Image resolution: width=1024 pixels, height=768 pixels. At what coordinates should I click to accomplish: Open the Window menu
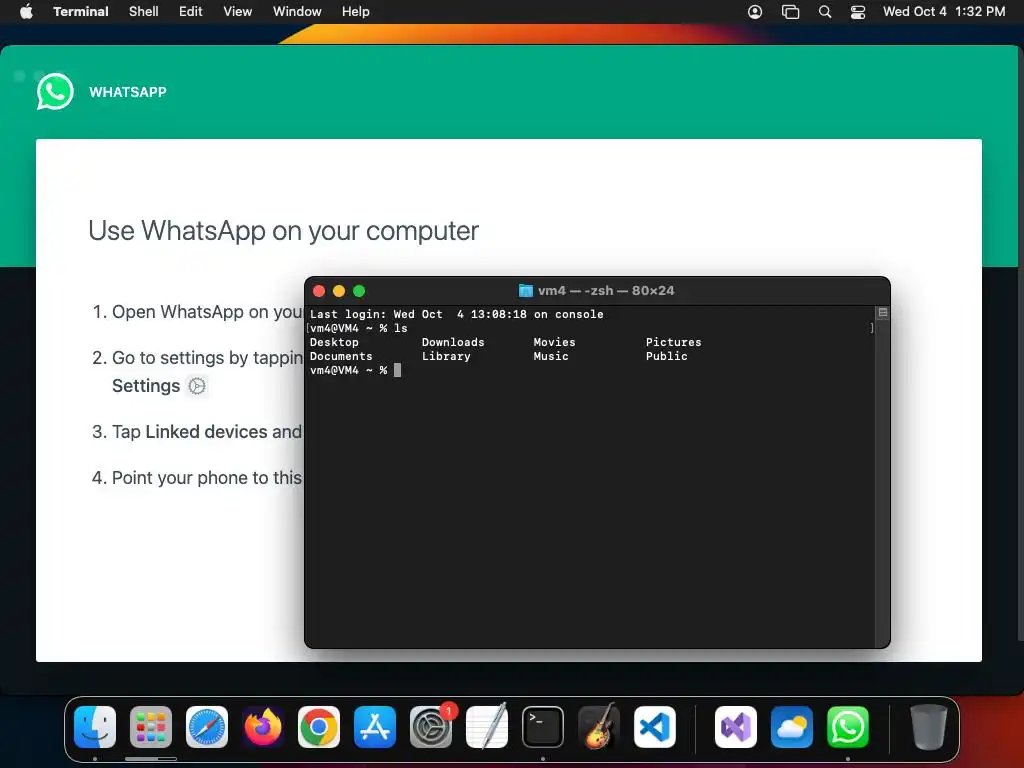pos(297,11)
